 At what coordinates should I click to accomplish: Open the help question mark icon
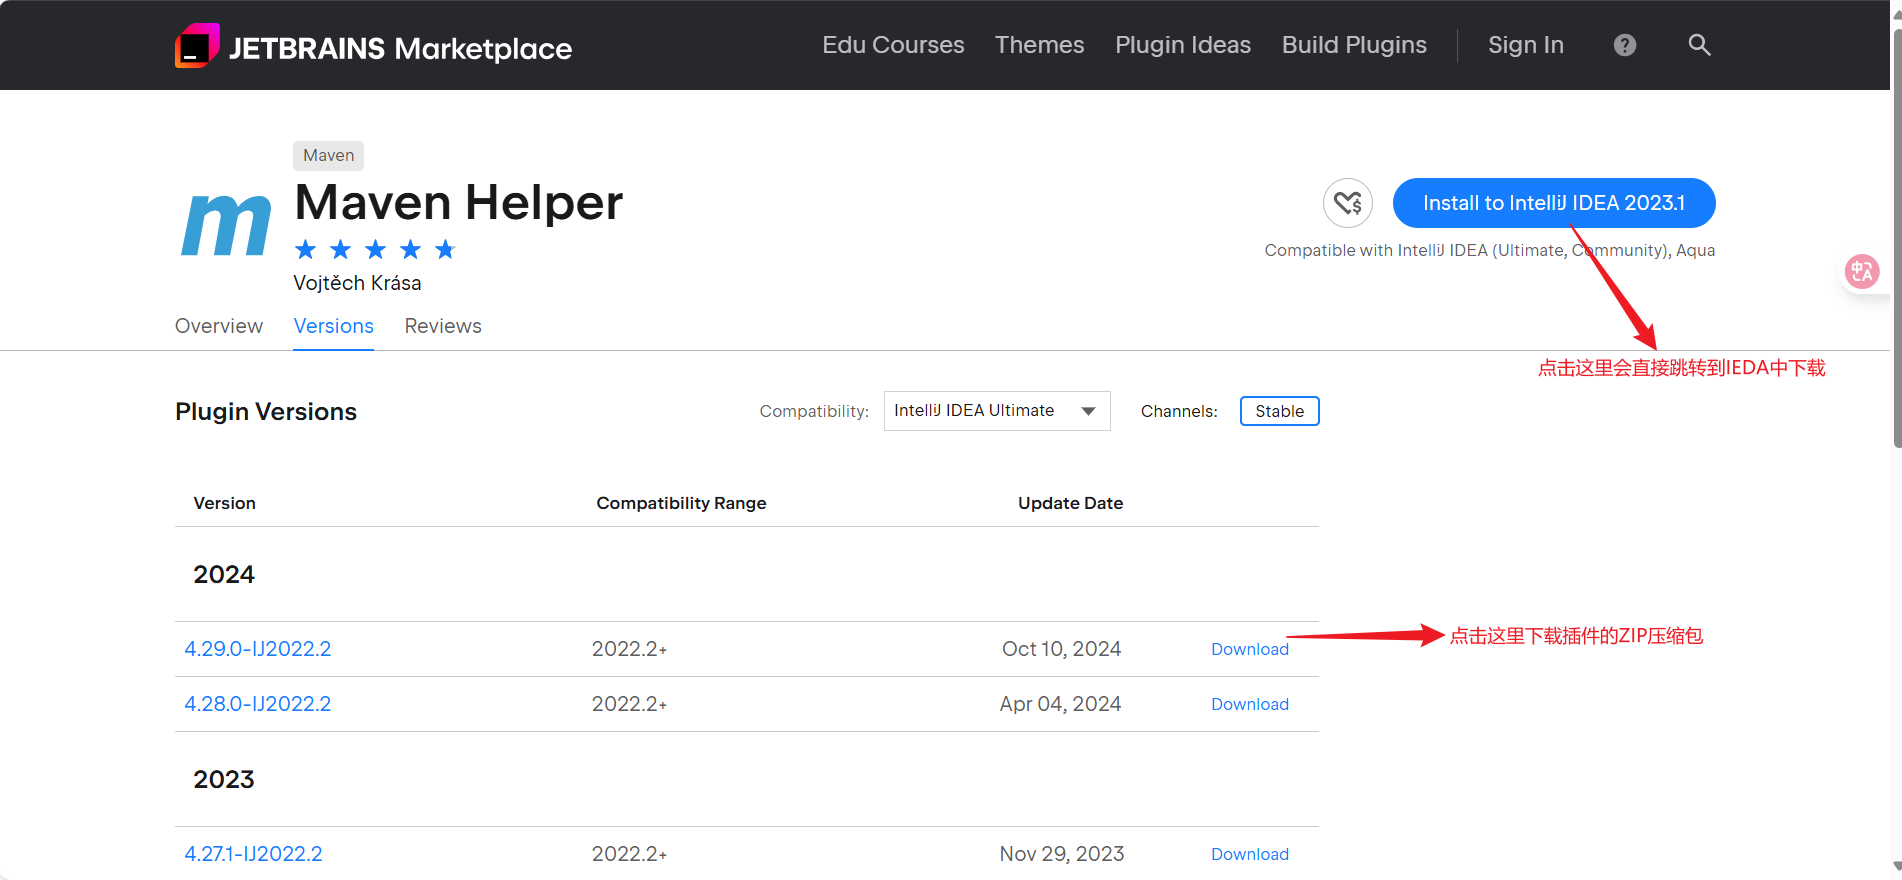tap(1625, 45)
